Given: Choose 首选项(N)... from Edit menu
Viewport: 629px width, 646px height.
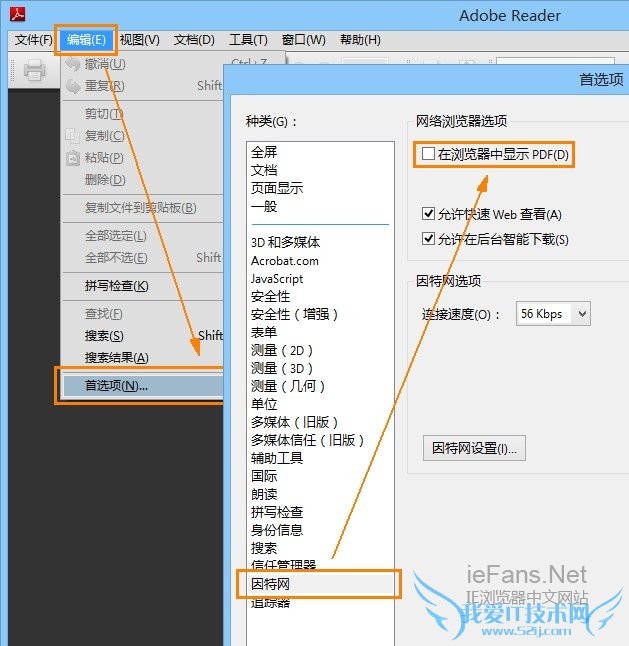Looking at the screenshot, I should click(x=143, y=386).
